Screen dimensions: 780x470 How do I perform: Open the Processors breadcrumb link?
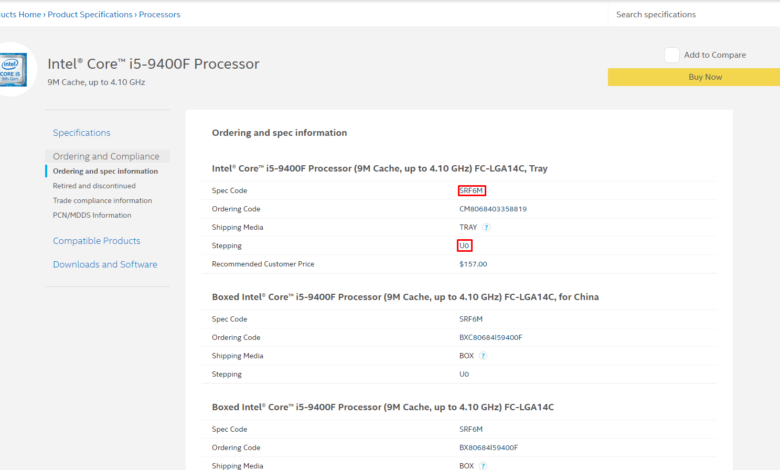[160, 14]
